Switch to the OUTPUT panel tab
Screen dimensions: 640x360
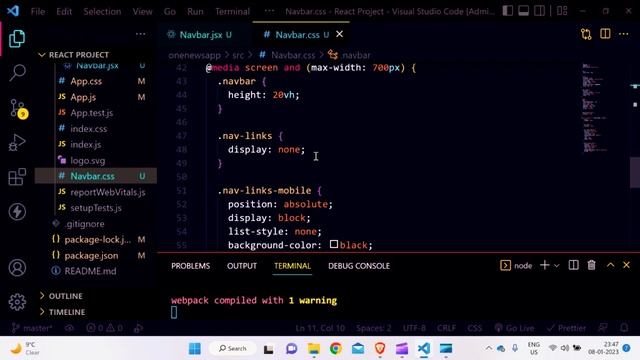tap(242, 266)
